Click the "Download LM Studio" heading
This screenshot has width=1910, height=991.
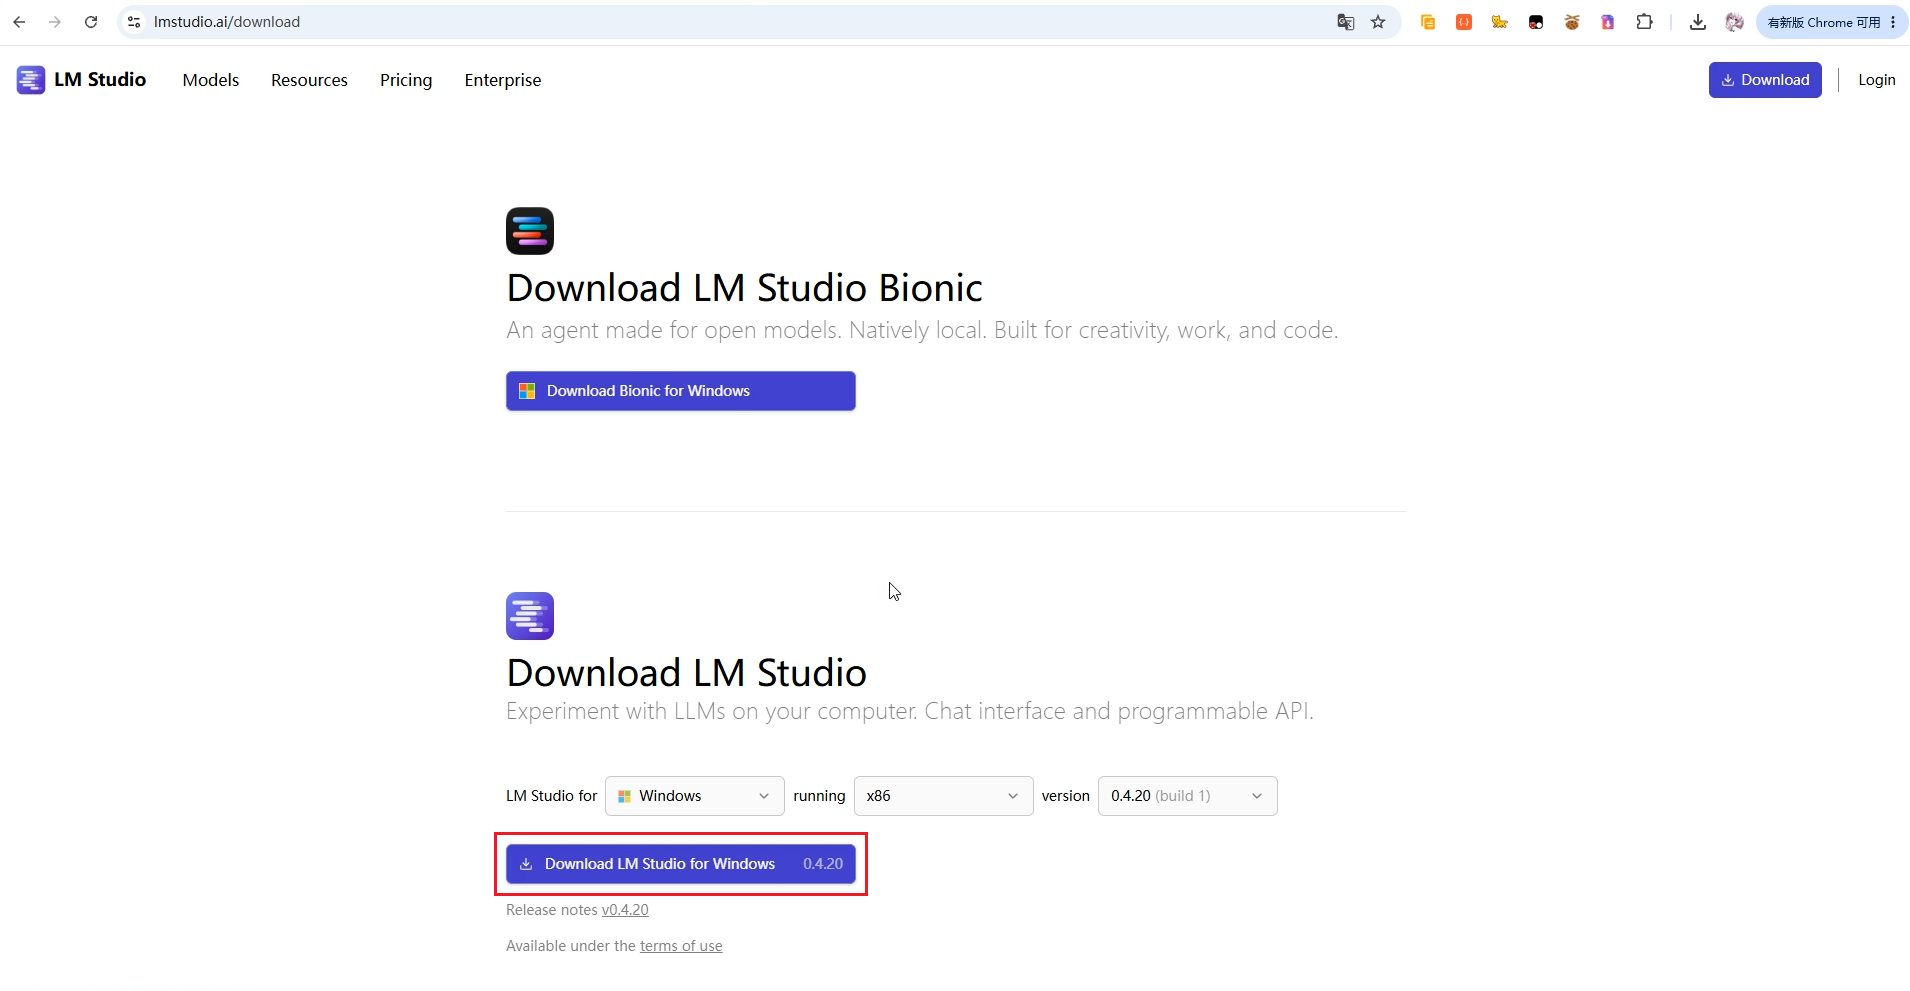pos(687,673)
